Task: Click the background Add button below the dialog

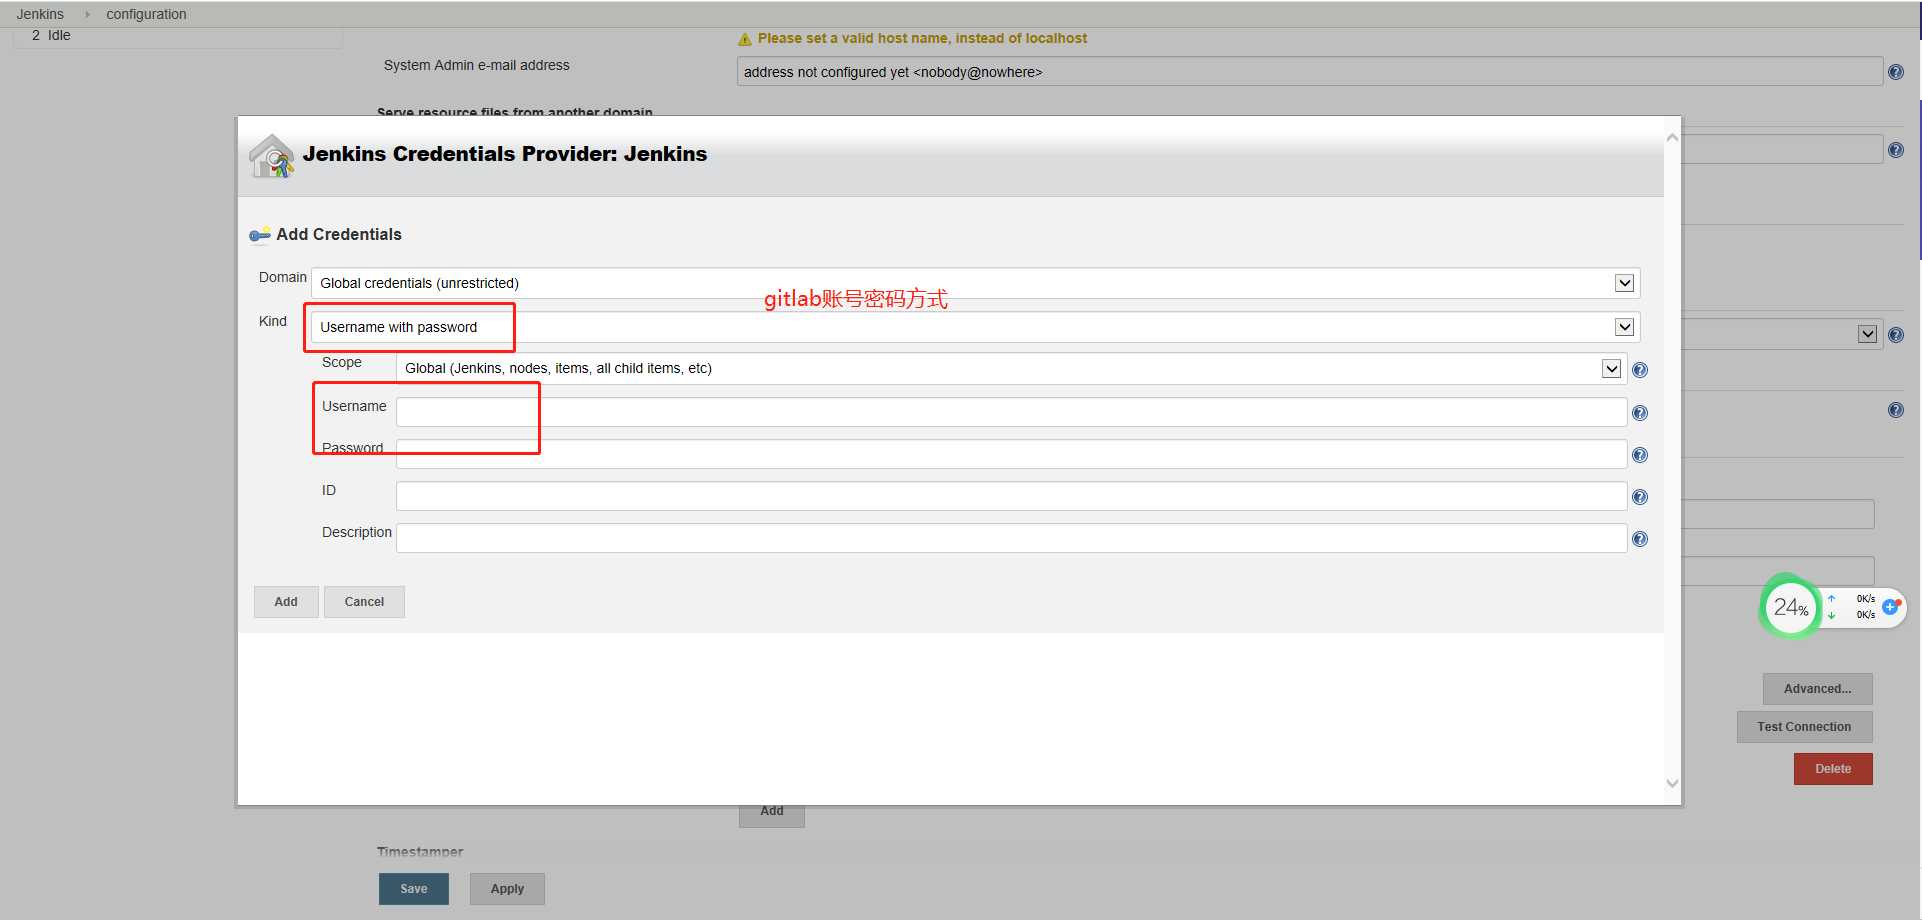Action: [x=772, y=813]
